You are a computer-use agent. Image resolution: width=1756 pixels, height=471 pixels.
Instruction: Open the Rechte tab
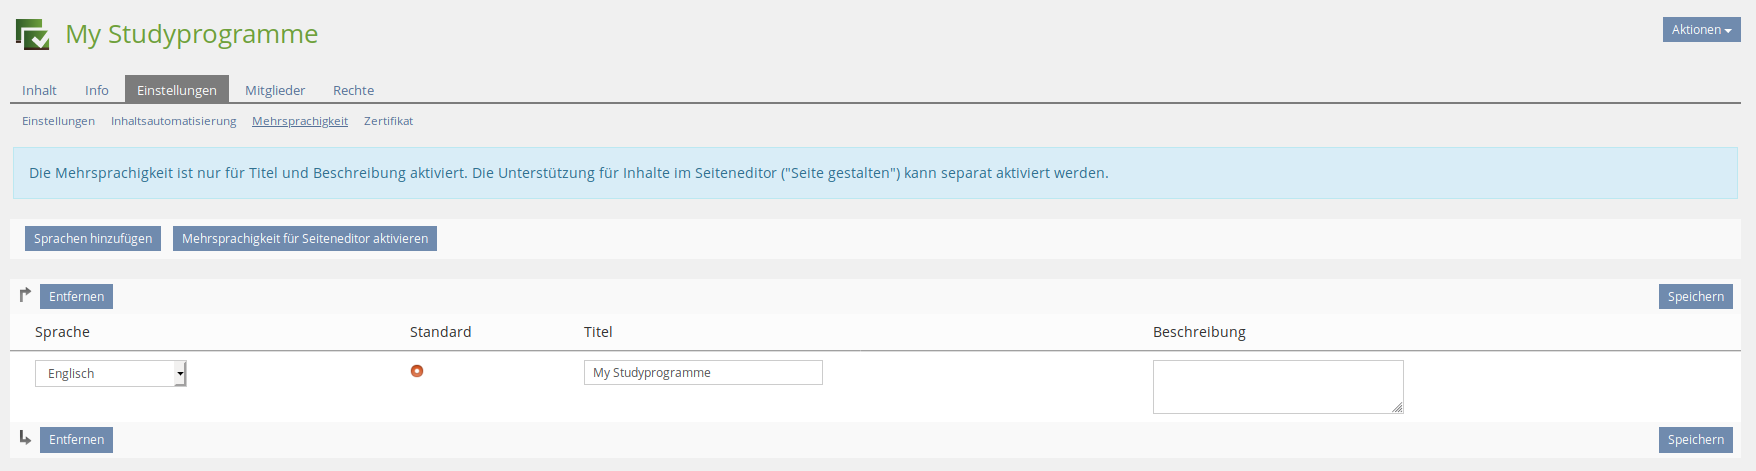coord(353,90)
